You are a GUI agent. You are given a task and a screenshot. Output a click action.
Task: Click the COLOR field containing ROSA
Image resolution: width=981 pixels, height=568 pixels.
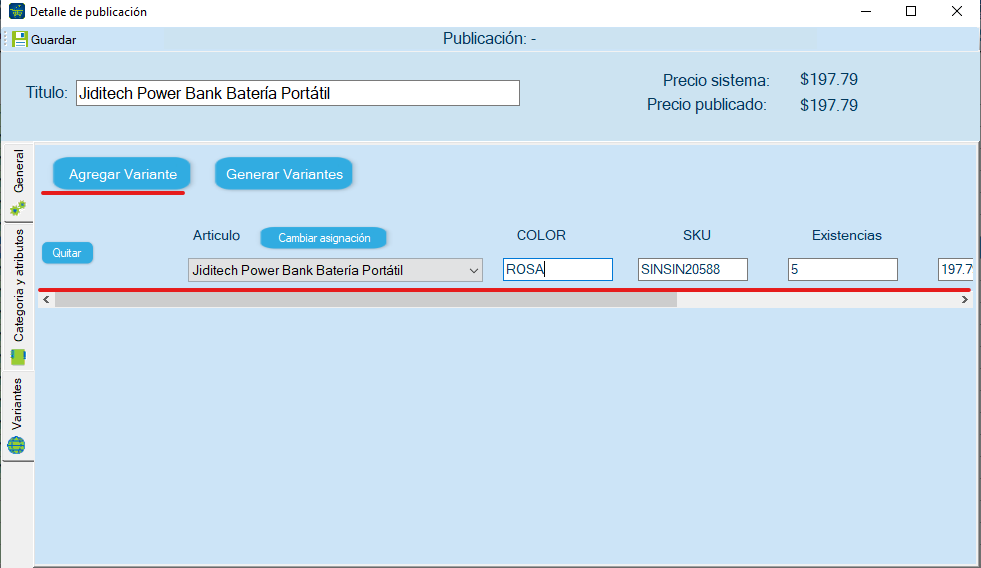click(557, 270)
